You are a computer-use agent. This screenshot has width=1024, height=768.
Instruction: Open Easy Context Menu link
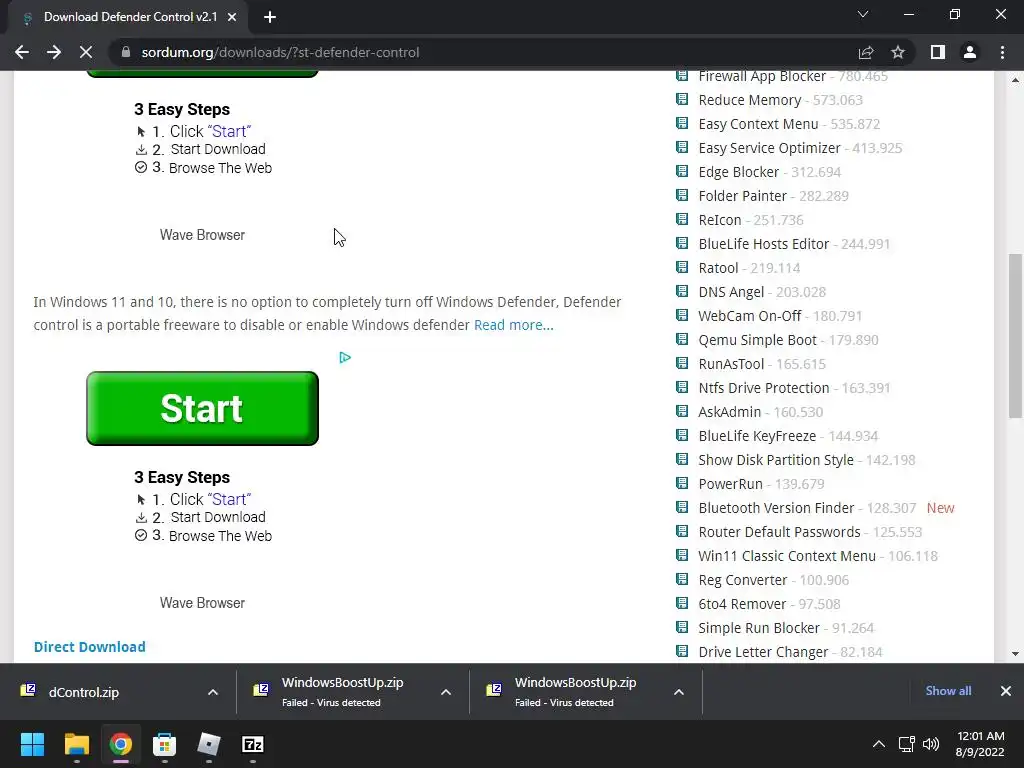click(x=758, y=124)
